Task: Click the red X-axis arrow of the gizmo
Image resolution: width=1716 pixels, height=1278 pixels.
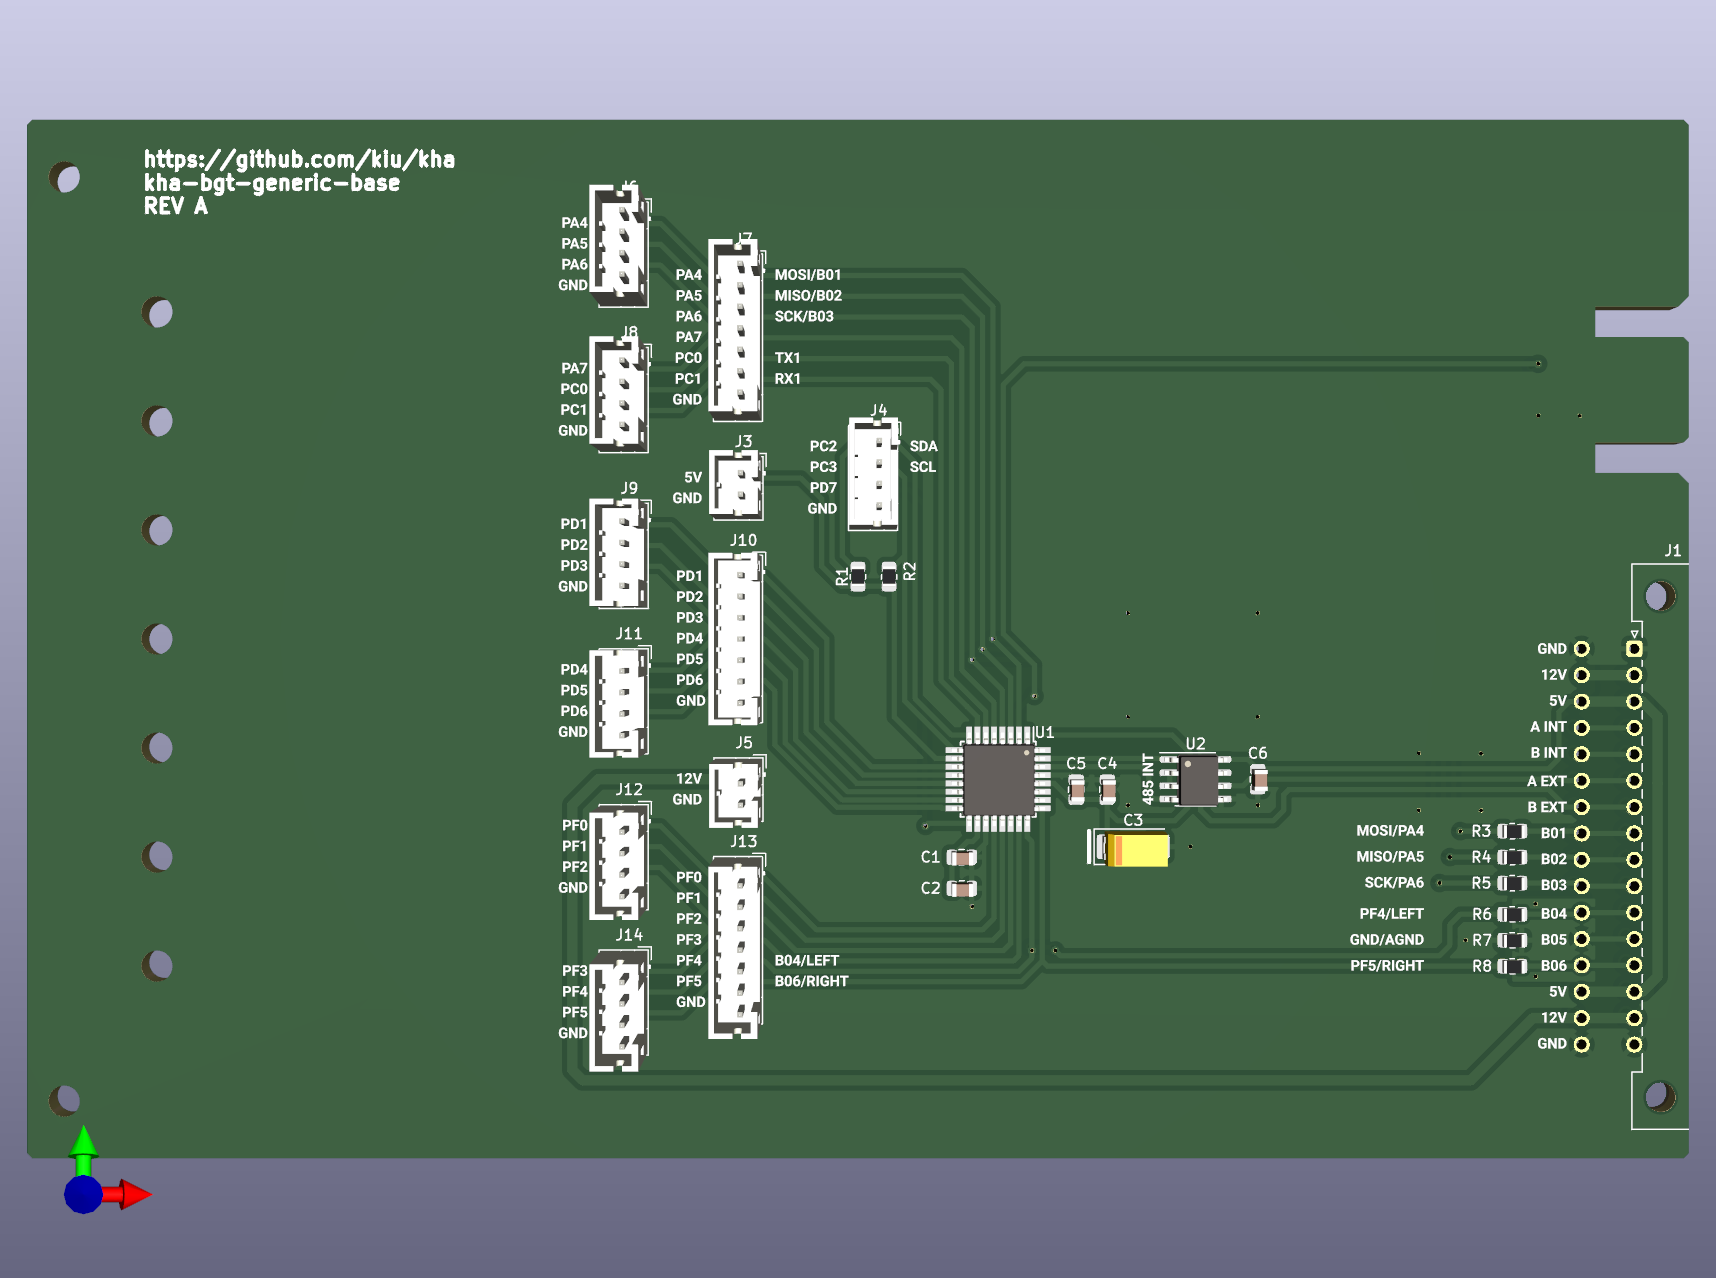Action: click(128, 1194)
